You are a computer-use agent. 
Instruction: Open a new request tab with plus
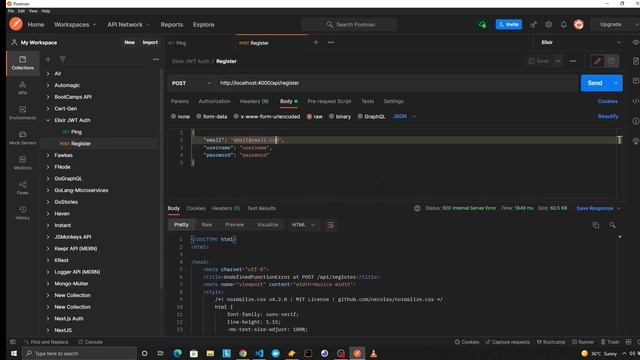pos(316,42)
